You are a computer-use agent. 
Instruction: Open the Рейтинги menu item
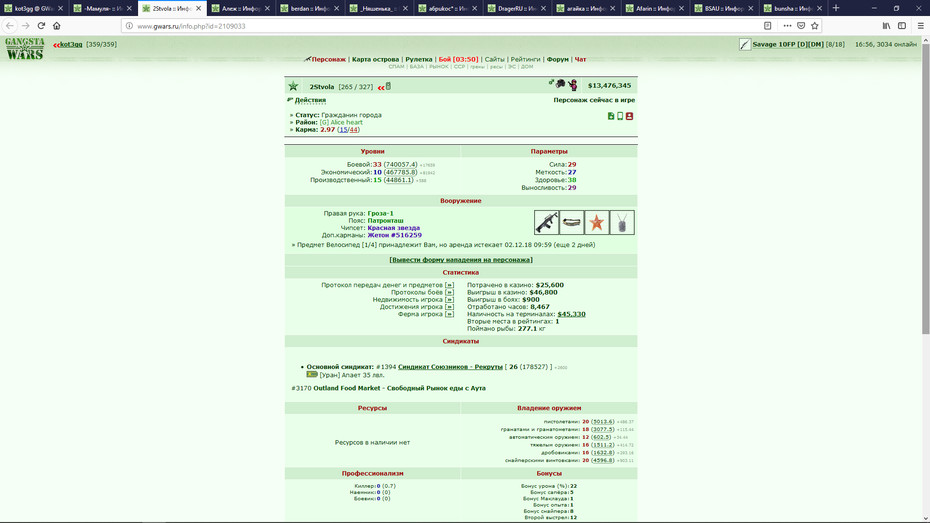click(525, 59)
